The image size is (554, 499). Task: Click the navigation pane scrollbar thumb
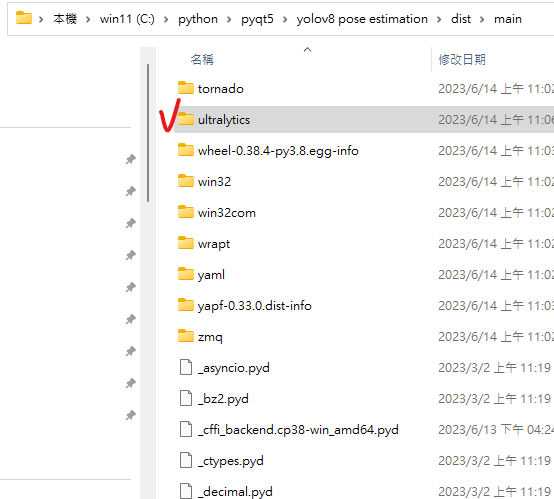[148, 133]
